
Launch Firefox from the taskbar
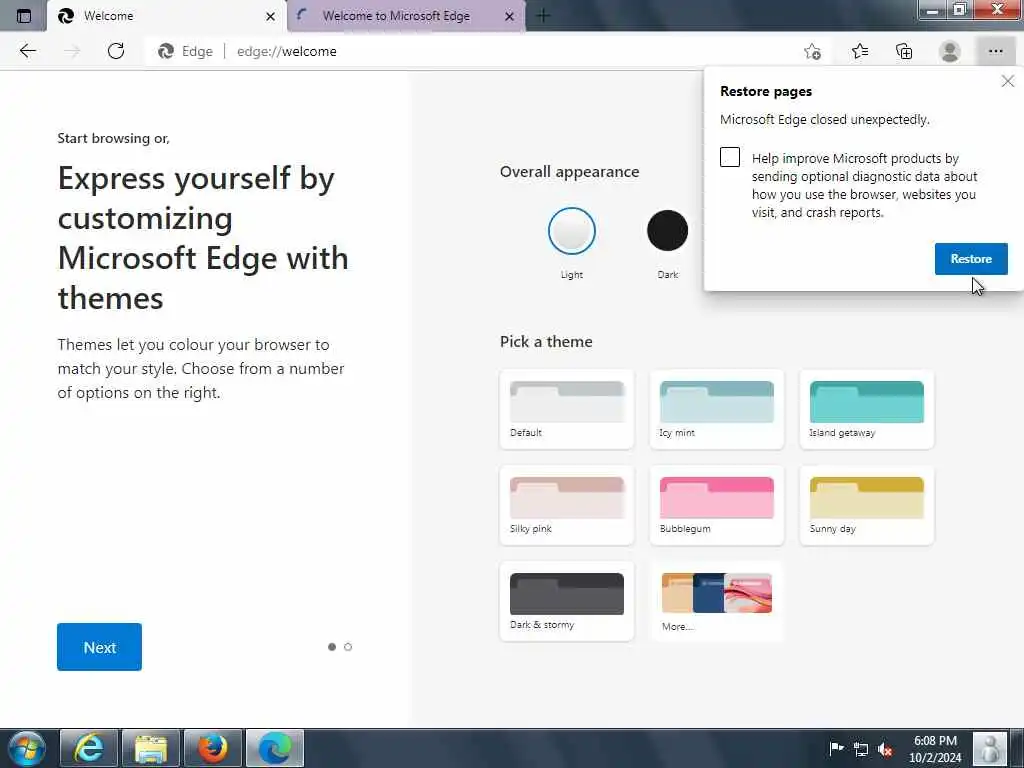pos(213,748)
